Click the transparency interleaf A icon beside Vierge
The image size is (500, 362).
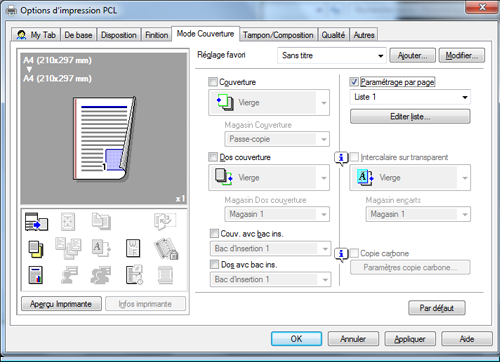[x=365, y=177]
